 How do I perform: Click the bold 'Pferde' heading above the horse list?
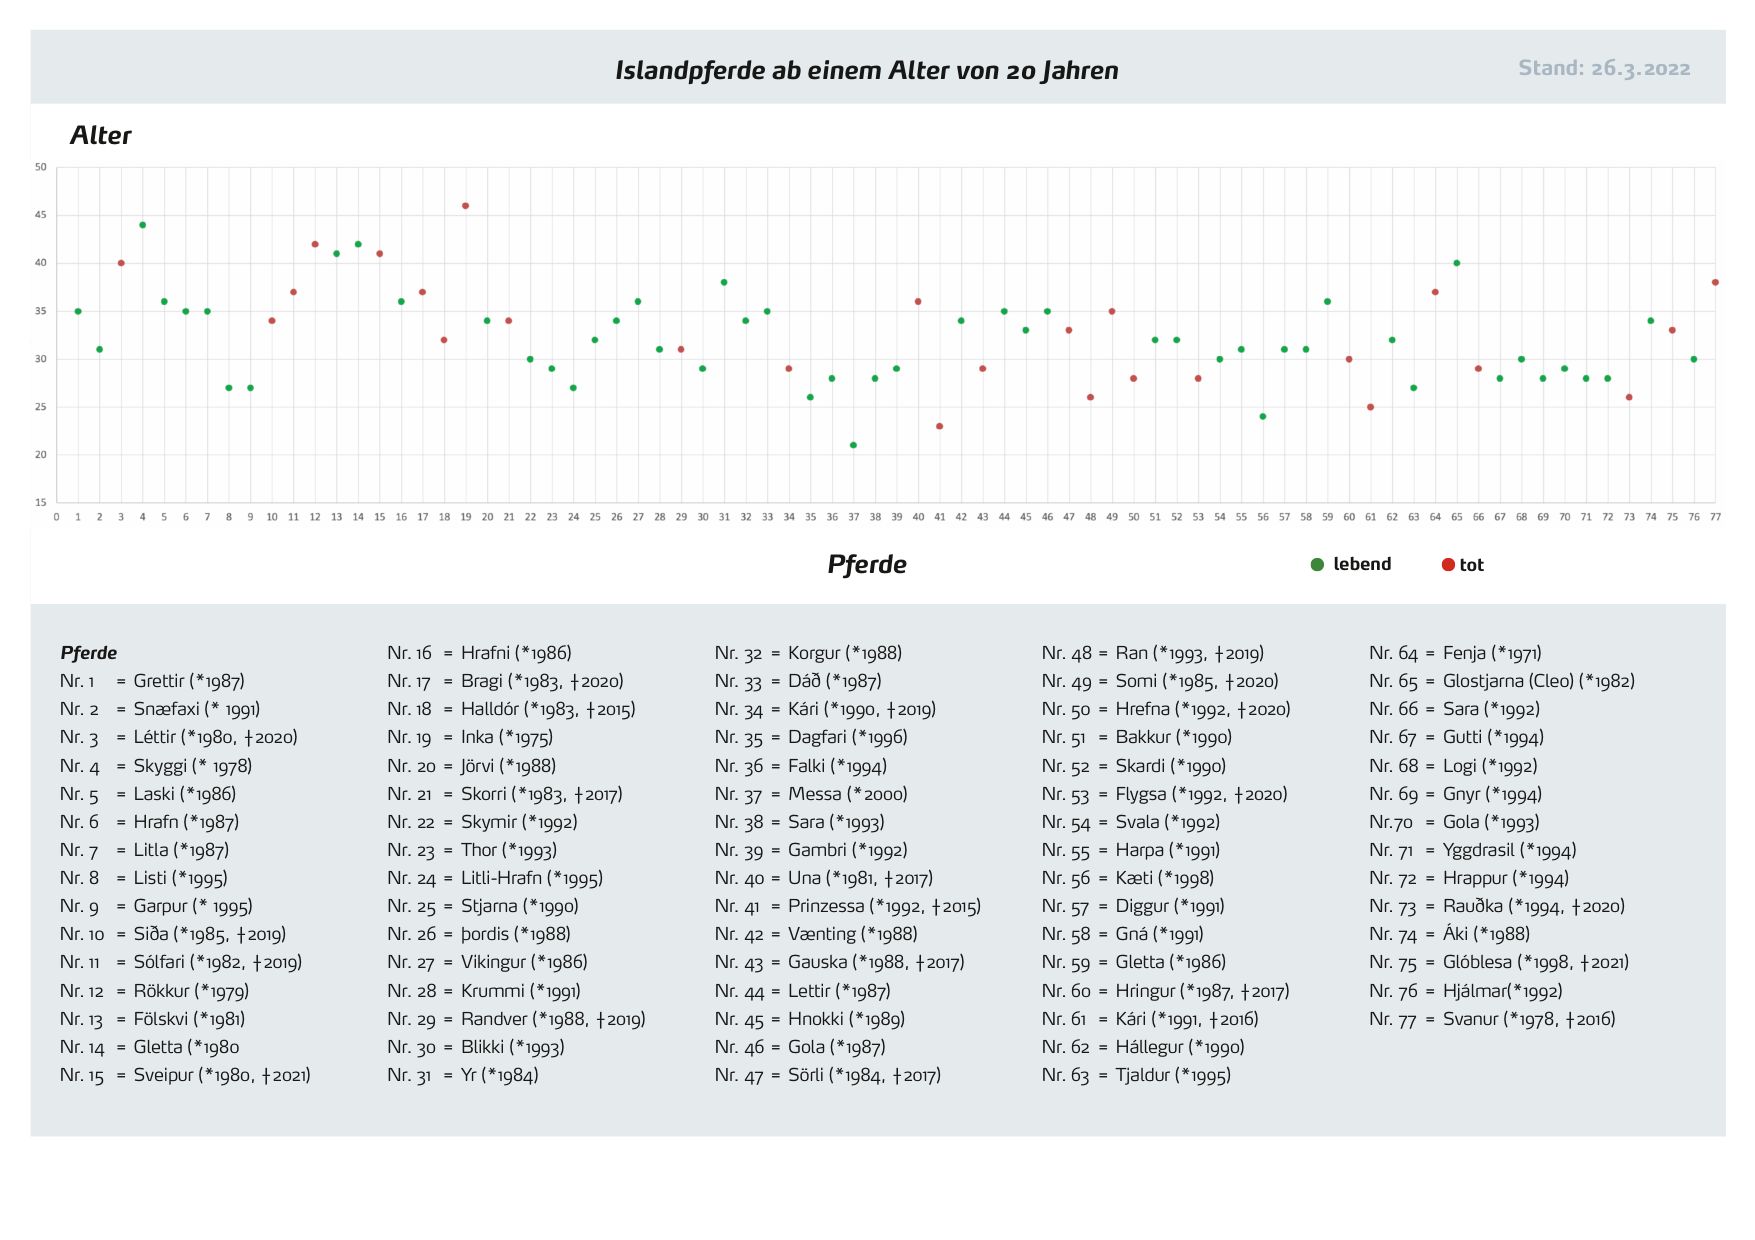coord(89,653)
